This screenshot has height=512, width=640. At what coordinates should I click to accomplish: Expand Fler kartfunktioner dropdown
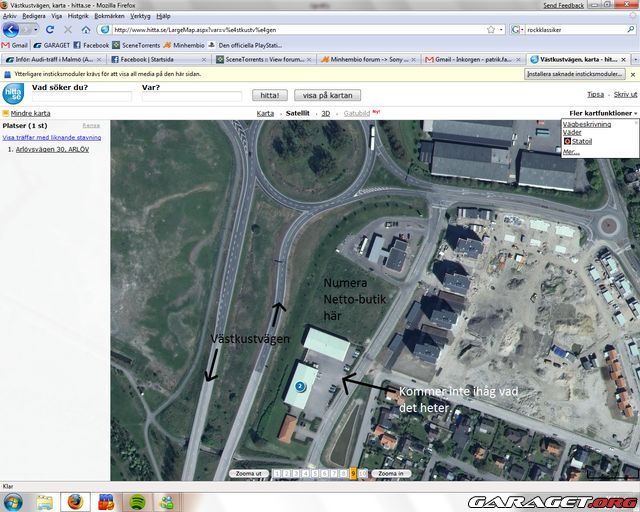point(602,113)
